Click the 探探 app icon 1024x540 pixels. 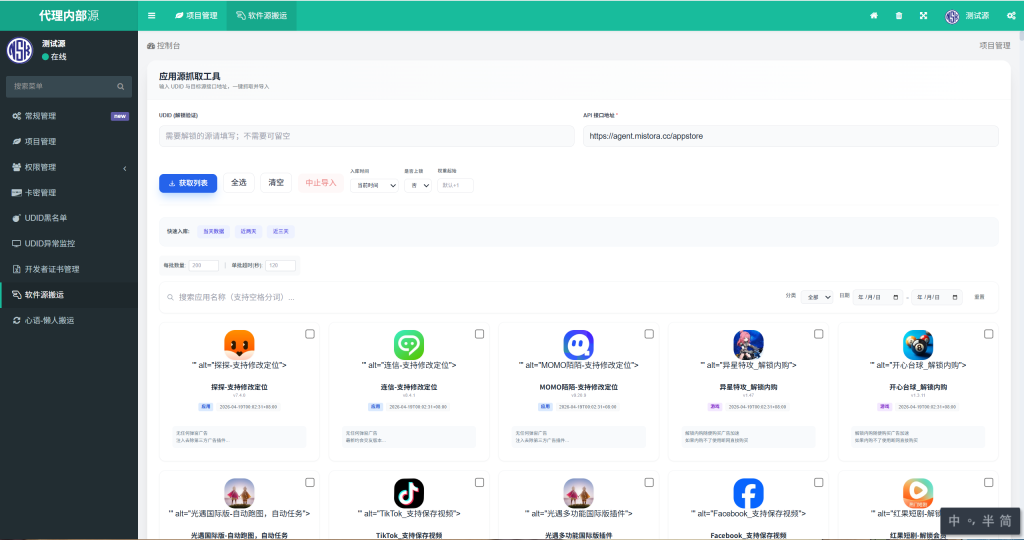pos(239,344)
